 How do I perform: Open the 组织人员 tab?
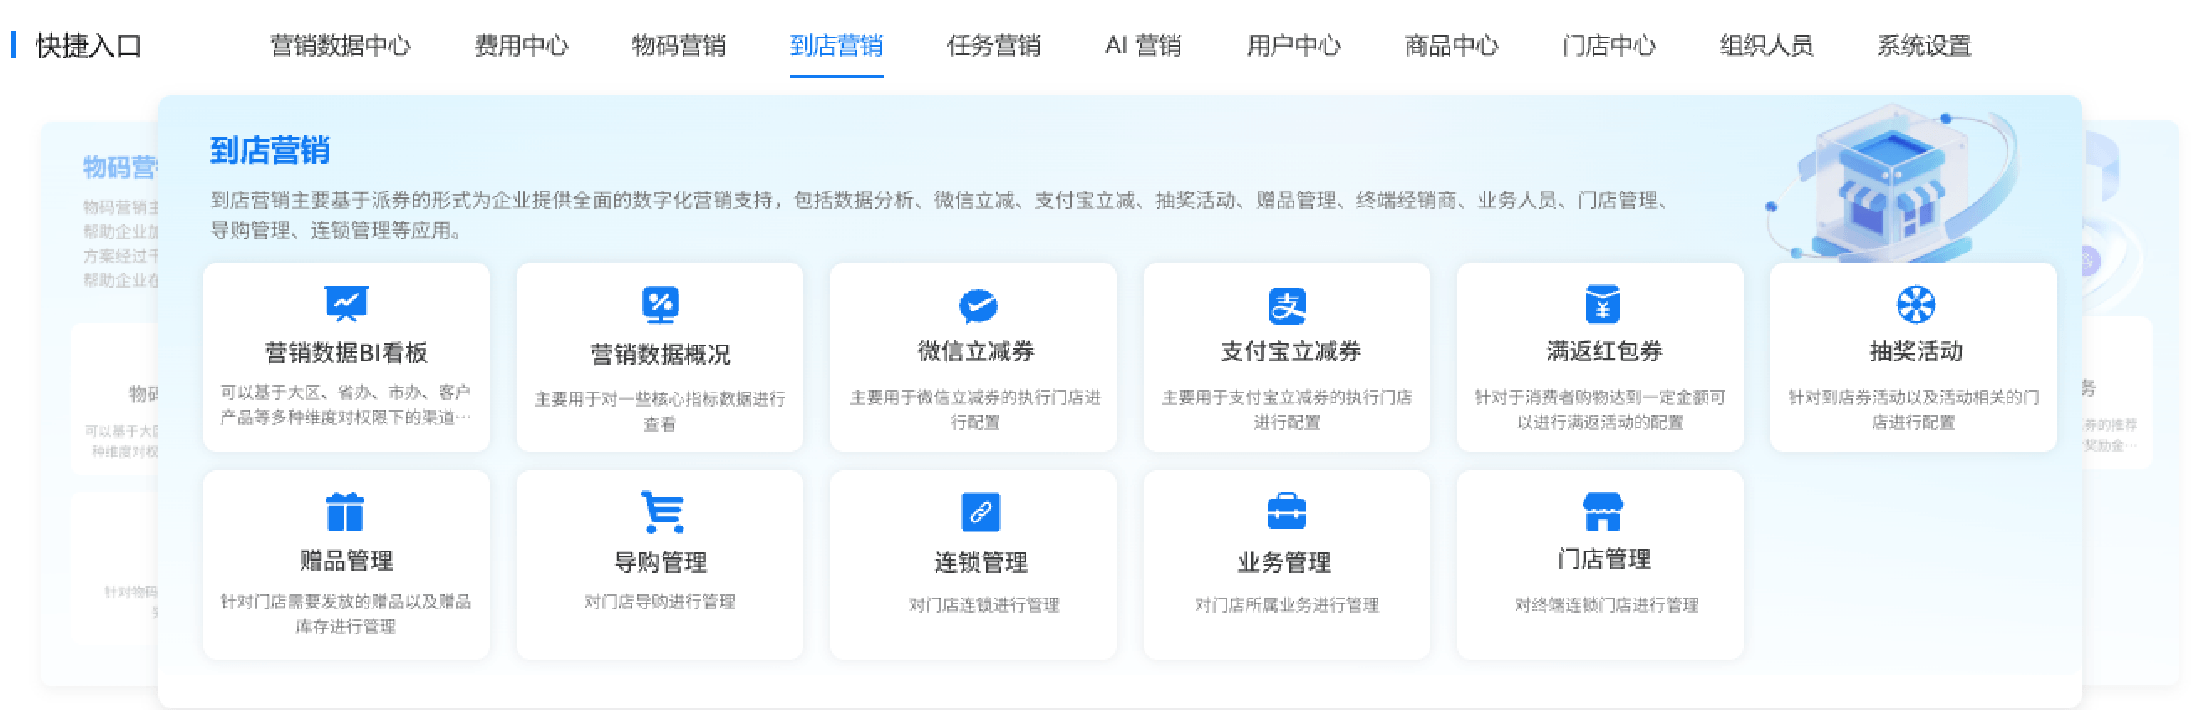(x=1766, y=46)
